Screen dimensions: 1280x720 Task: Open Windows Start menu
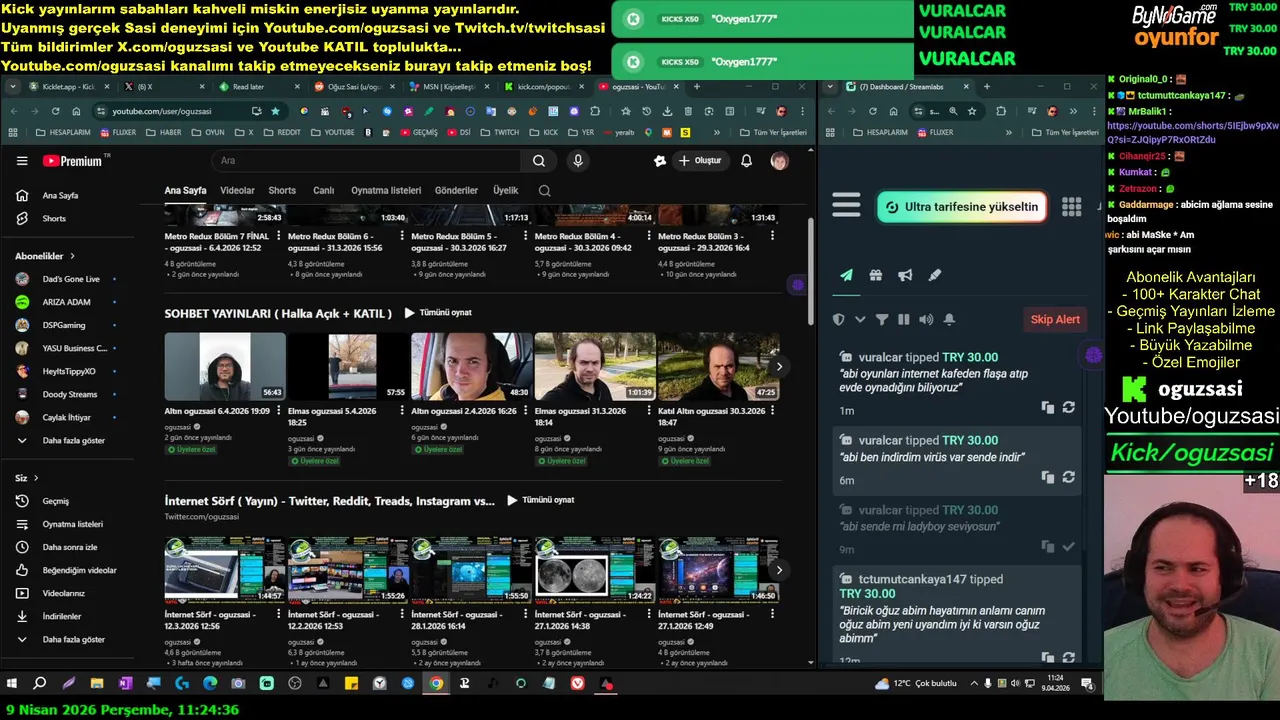pyautogui.click(x=12, y=684)
